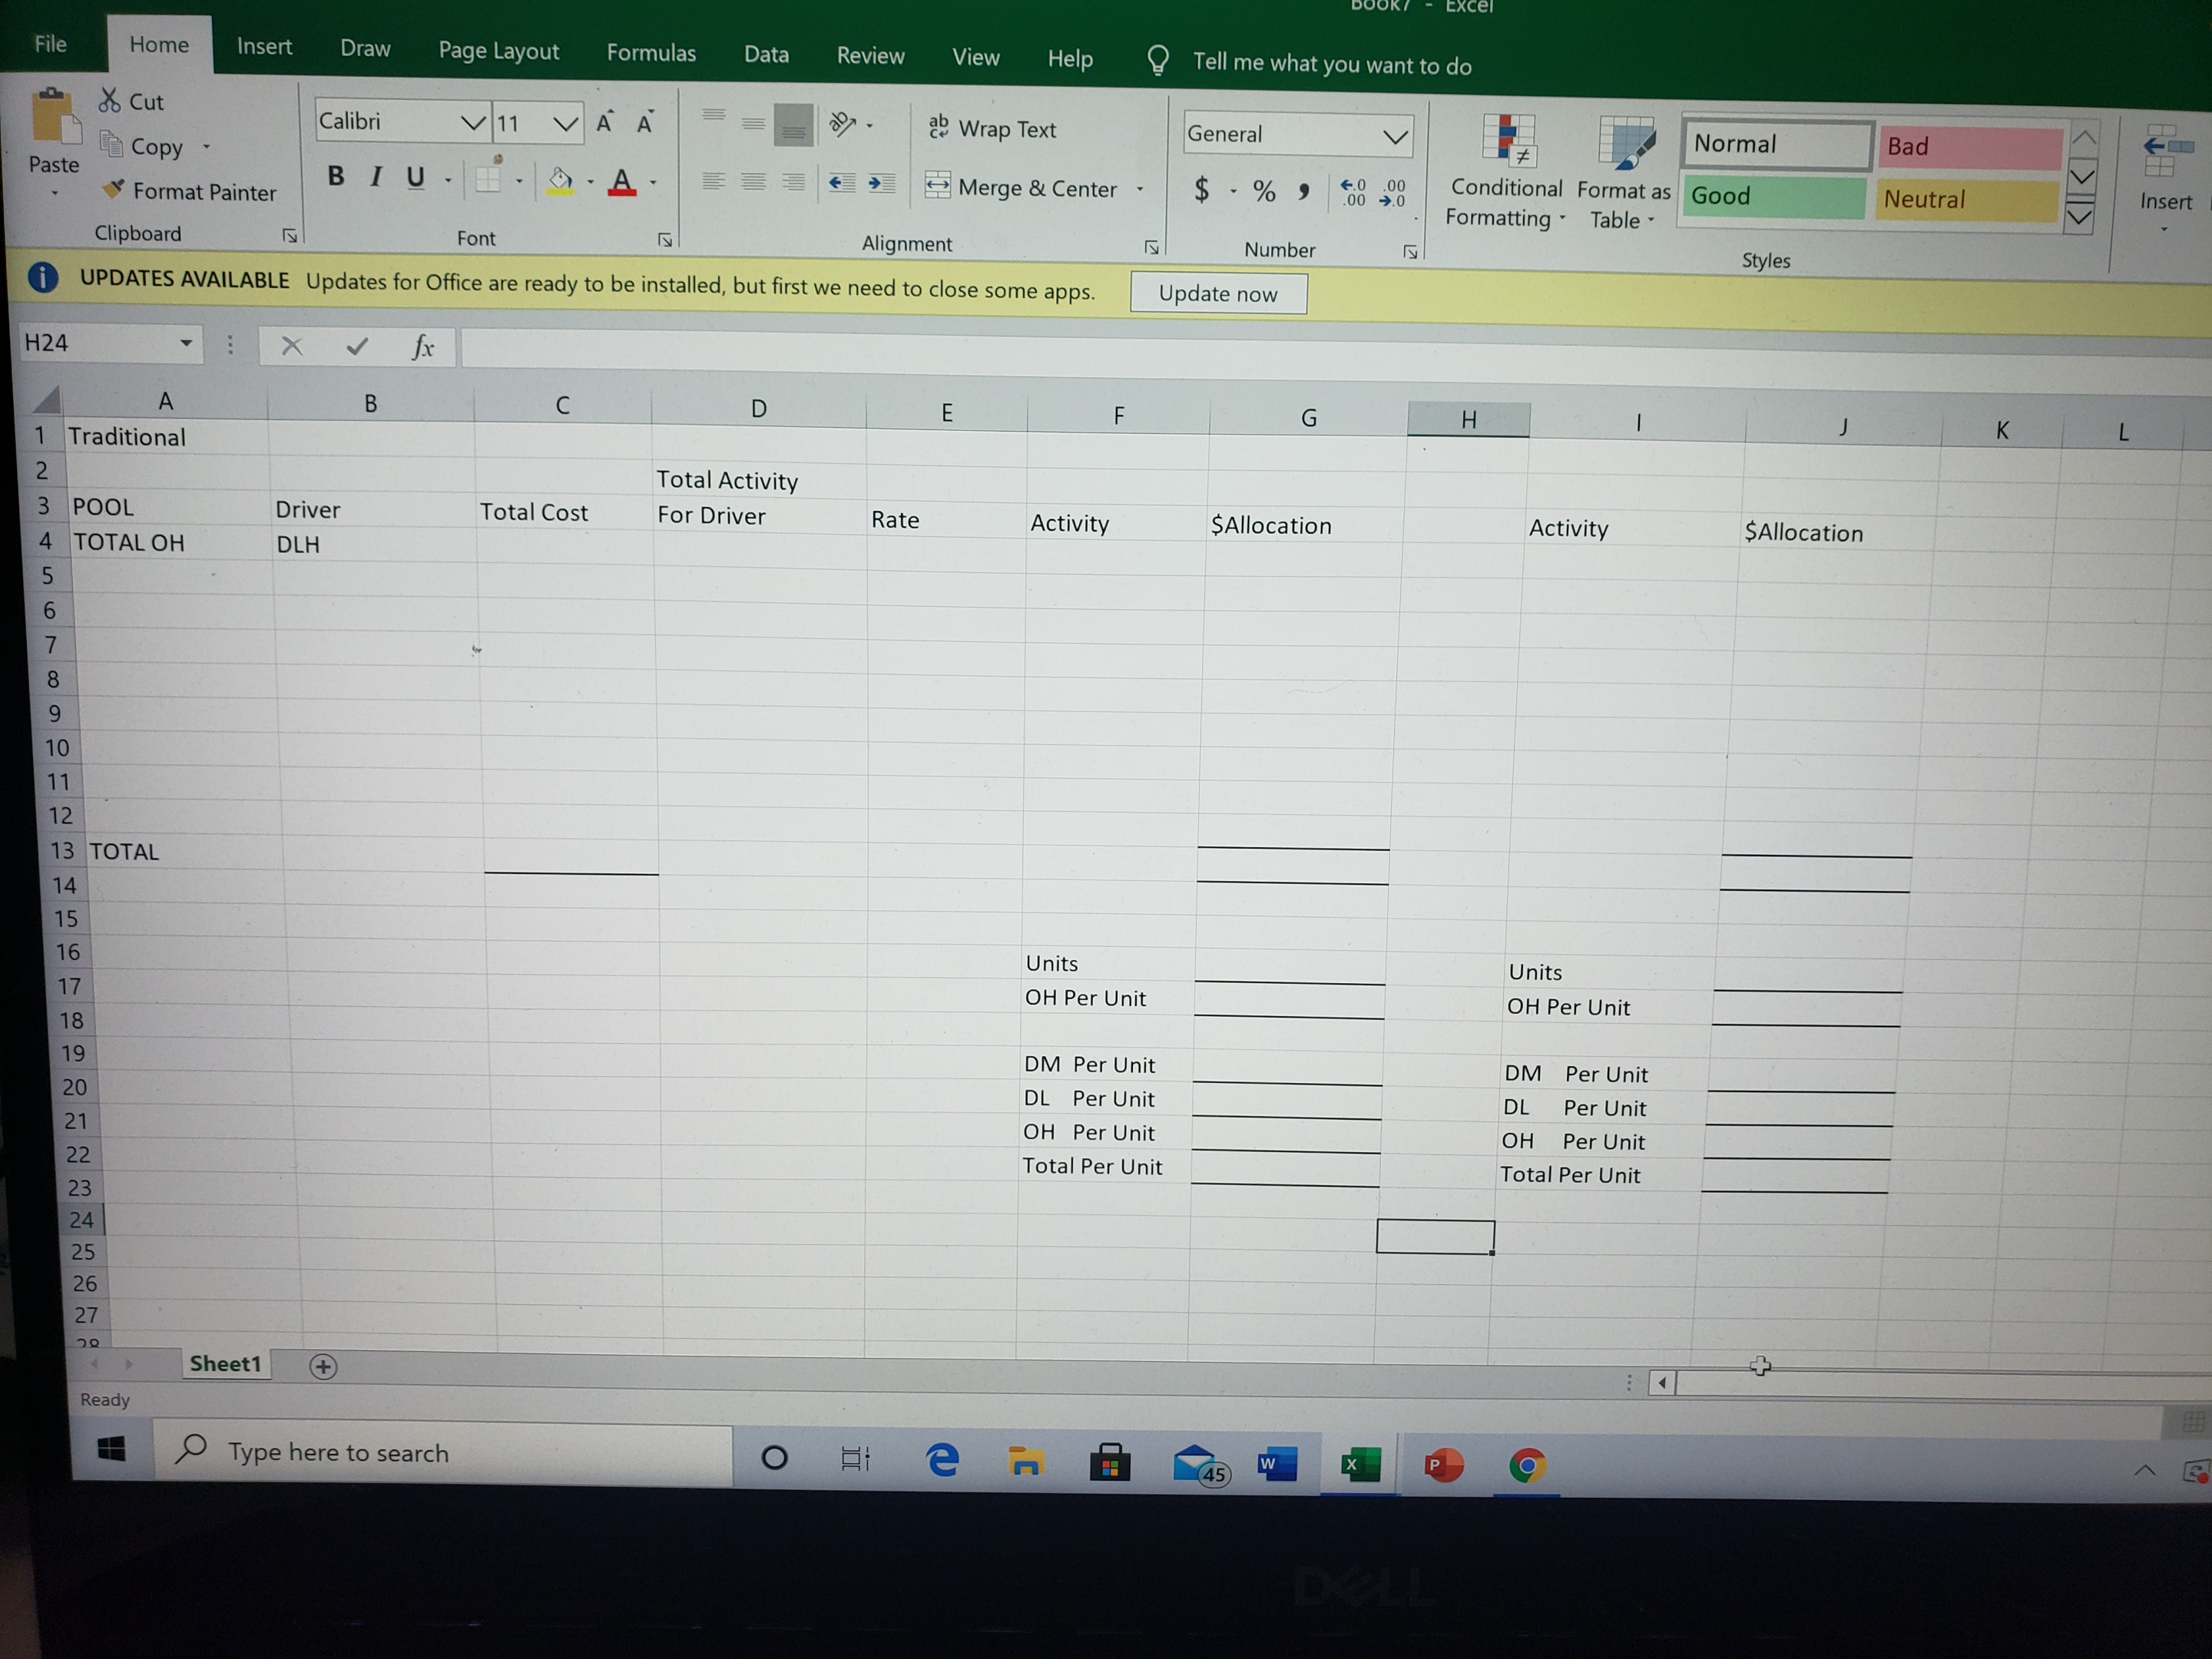This screenshot has width=2212, height=1659.
Task: Click the Update now button
Action: 1218,293
